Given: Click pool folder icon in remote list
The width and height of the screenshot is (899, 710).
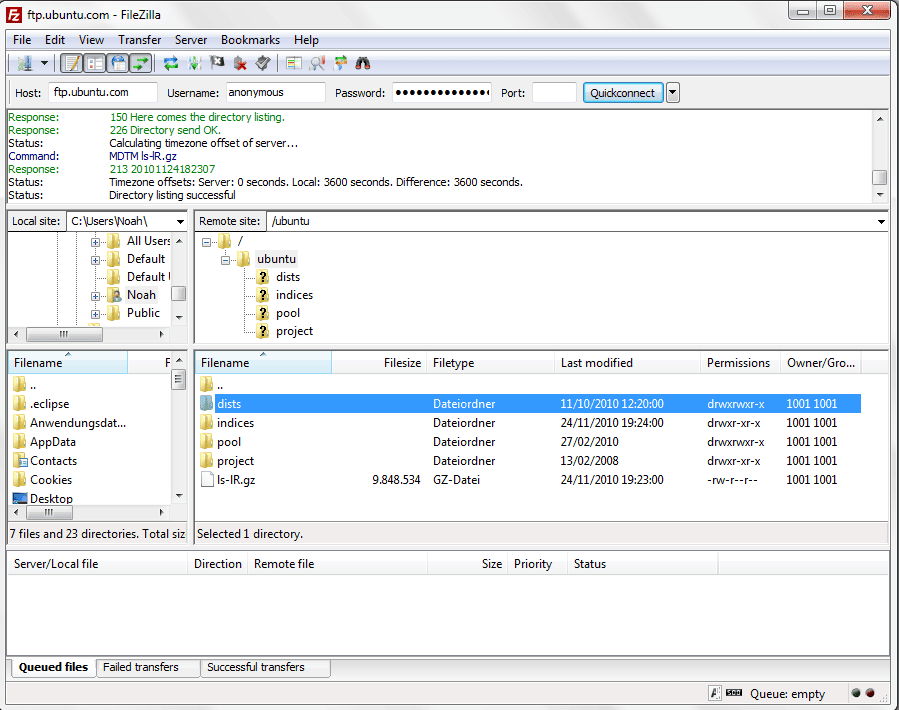Looking at the screenshot, I should point(206,442).
